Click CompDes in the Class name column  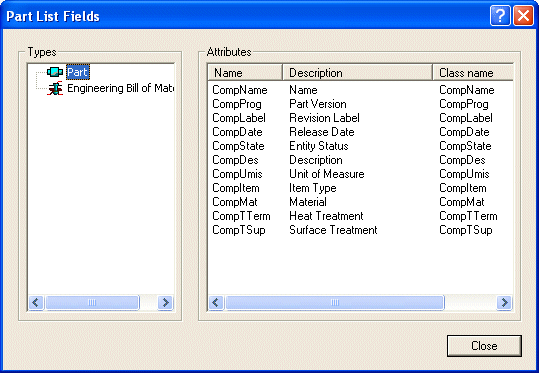tap(462, 160)
